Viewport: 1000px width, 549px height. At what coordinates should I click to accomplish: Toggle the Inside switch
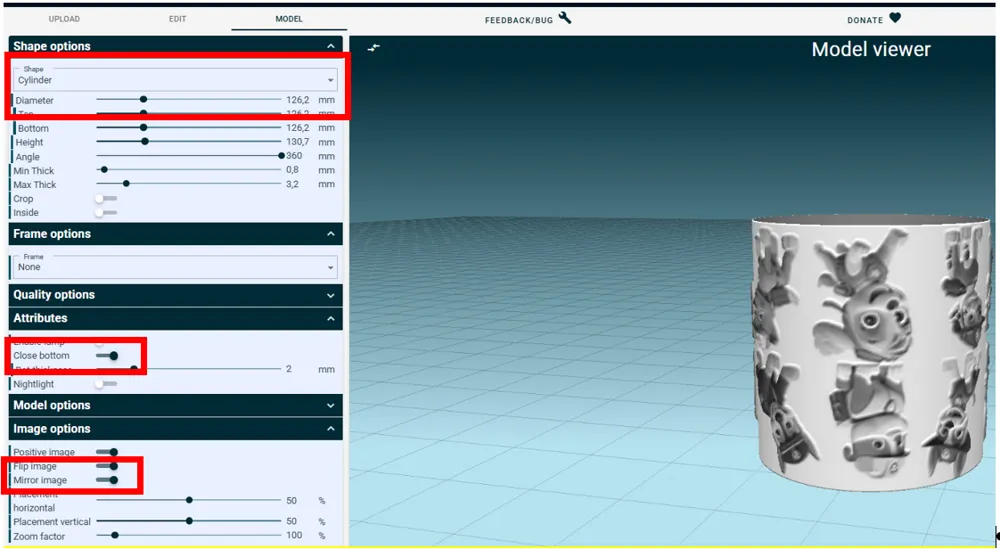(106, 213)
